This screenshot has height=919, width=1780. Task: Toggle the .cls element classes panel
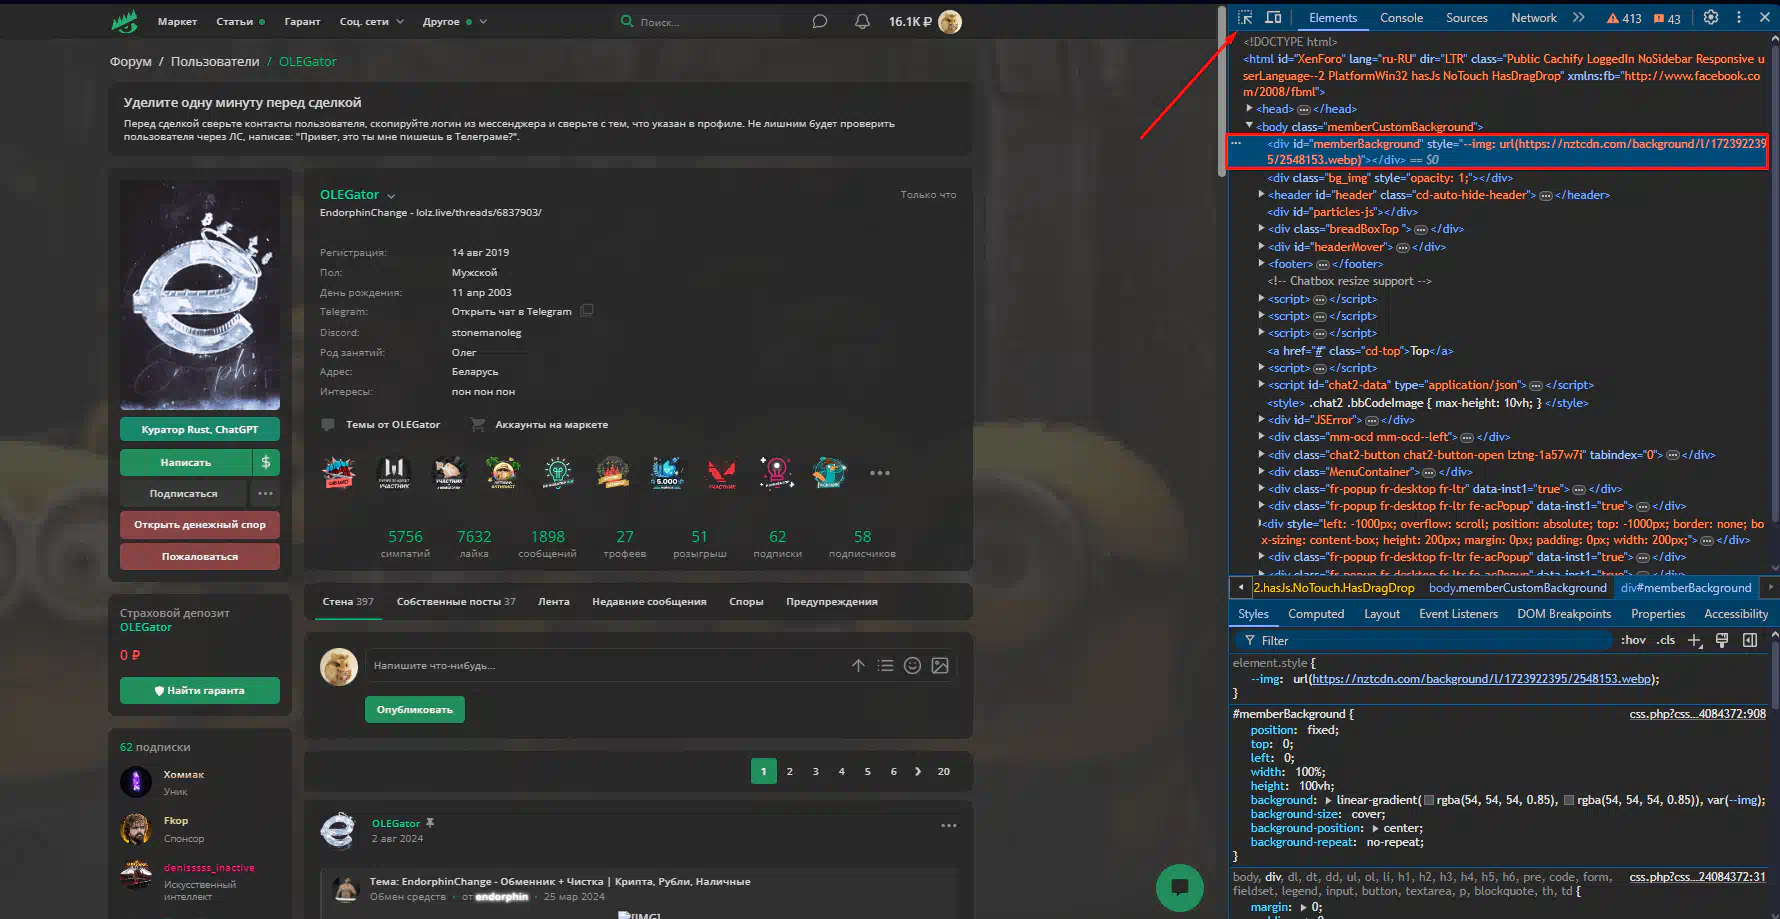(1665, 640)
